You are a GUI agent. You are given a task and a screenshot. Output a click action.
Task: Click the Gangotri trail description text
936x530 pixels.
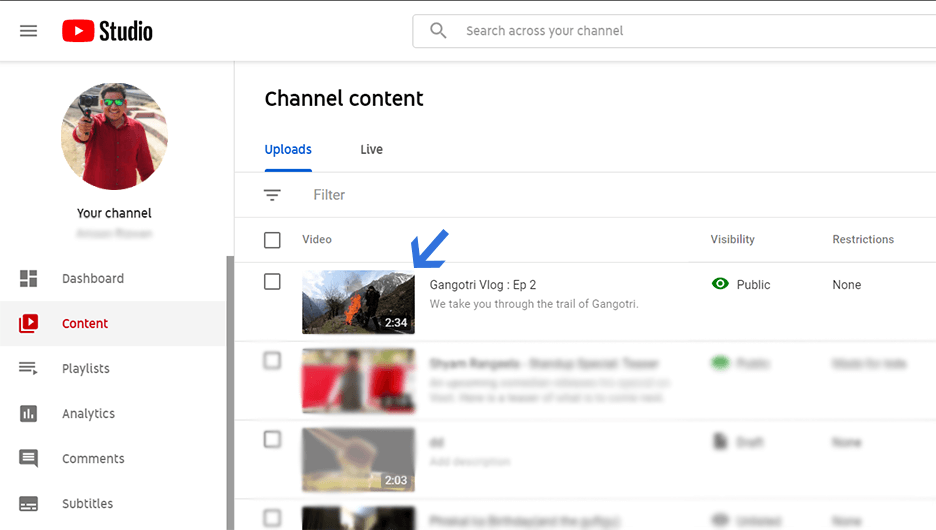click(x=534, y=304)
